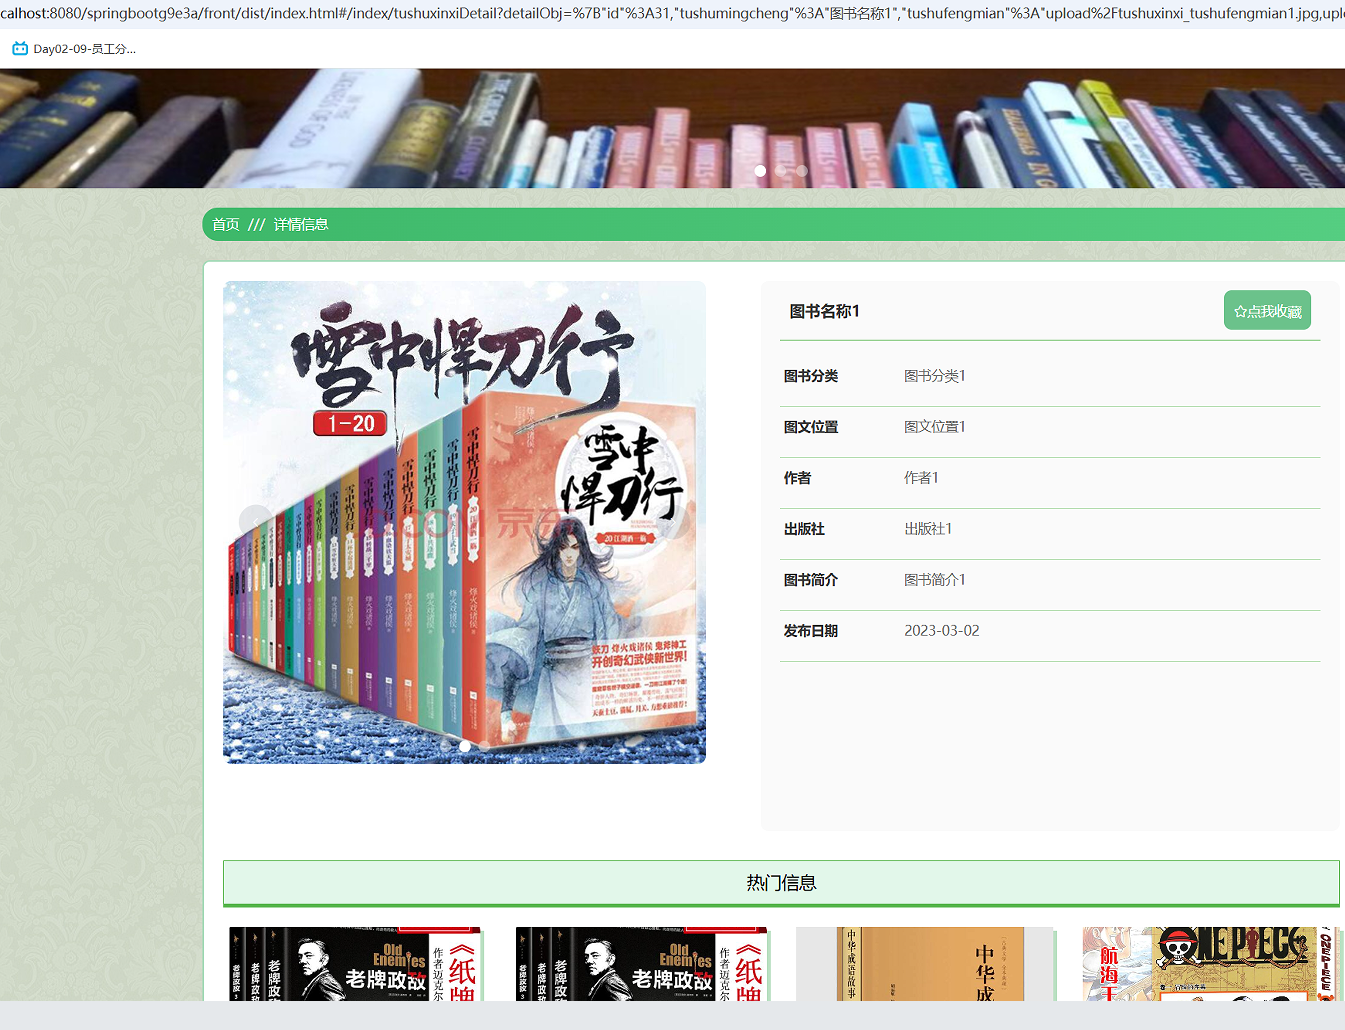Select the third dot of book cover carousel
This screenshot has width=1345, height=1030.
[485, 746]
